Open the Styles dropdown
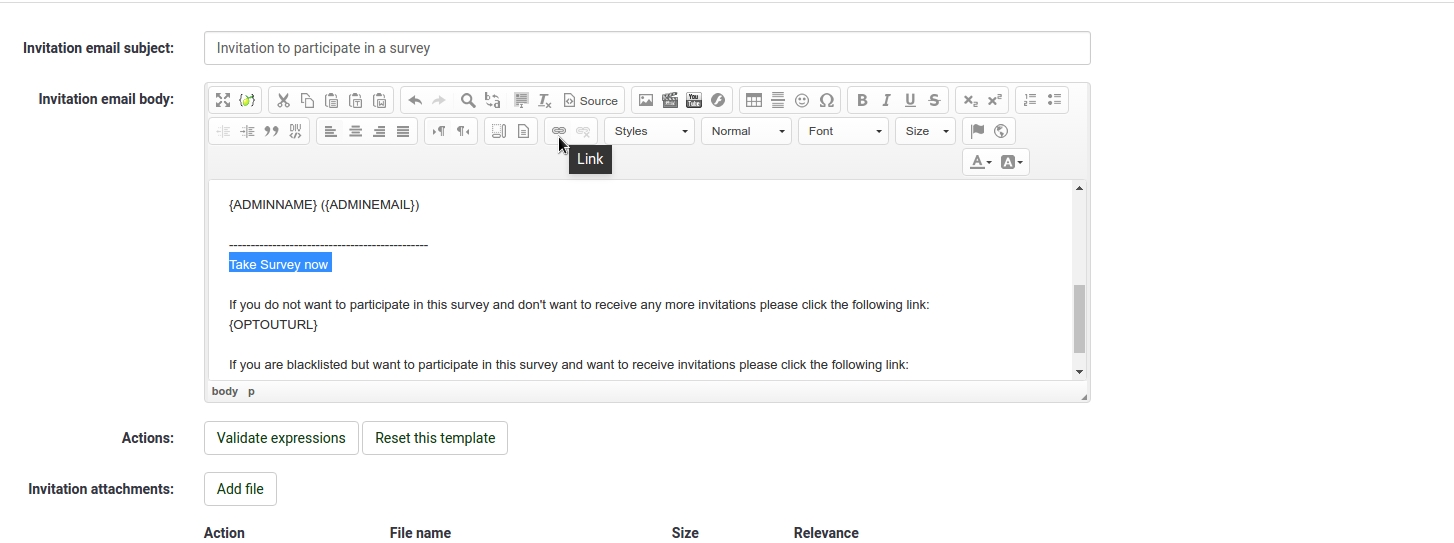This screenshot has width=1454, height=543. click(650, 131)
